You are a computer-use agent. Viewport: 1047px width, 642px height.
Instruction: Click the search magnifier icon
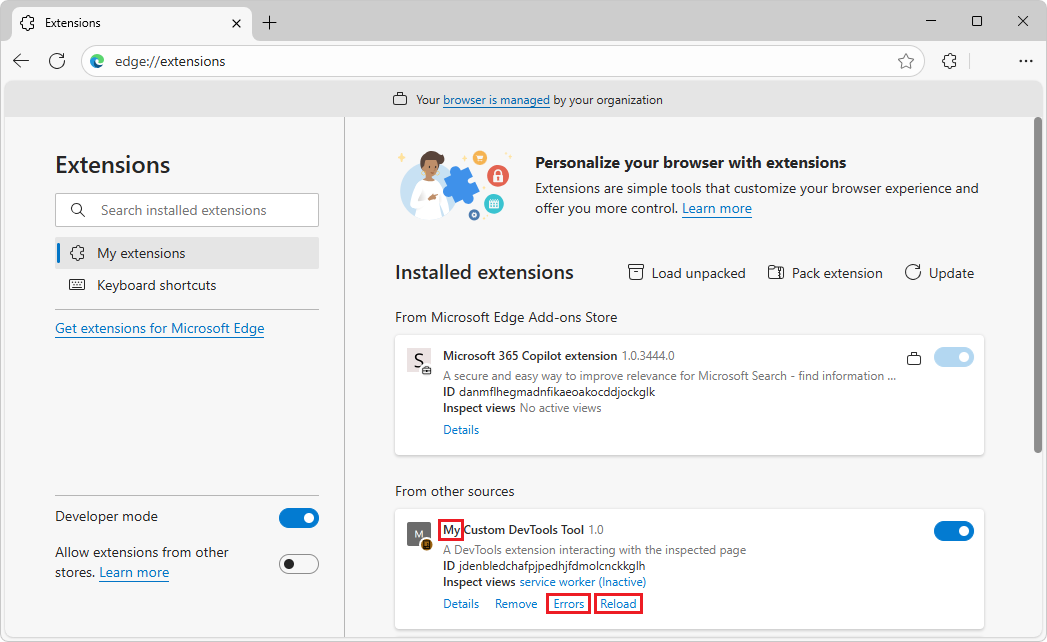[x=78, y=210]
